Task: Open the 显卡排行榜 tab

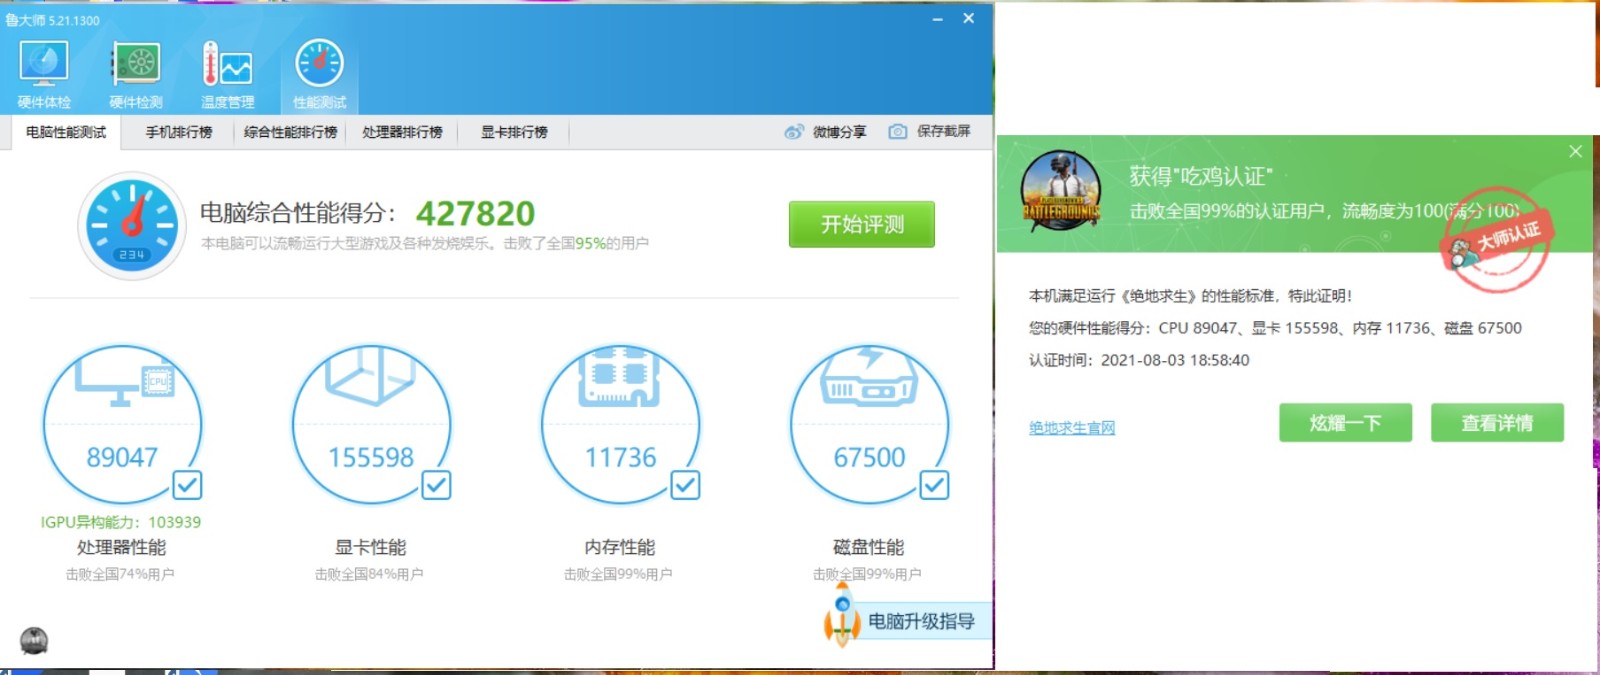Action: [514, 132]
